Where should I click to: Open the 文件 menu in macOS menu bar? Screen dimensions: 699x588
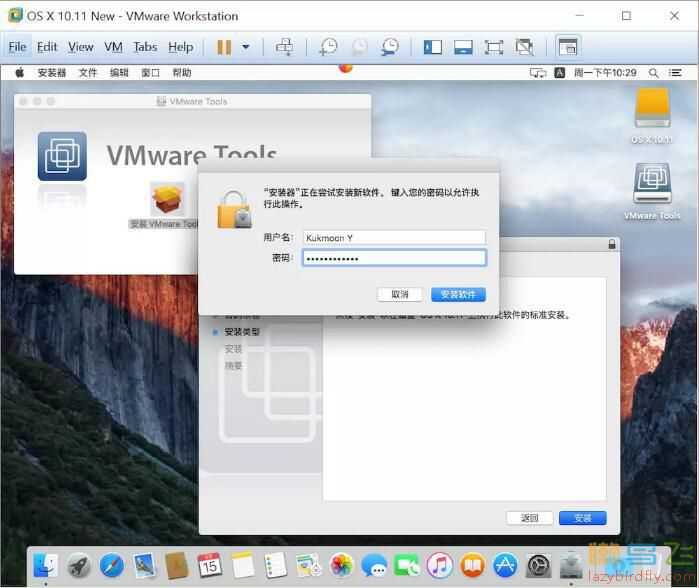coord(88,73)
